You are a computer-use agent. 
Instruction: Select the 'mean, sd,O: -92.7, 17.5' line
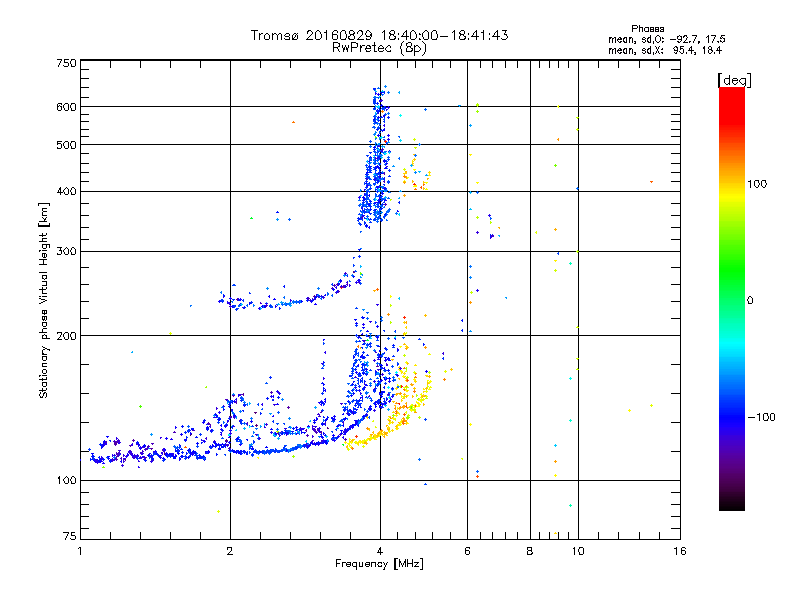pos(666,39)
